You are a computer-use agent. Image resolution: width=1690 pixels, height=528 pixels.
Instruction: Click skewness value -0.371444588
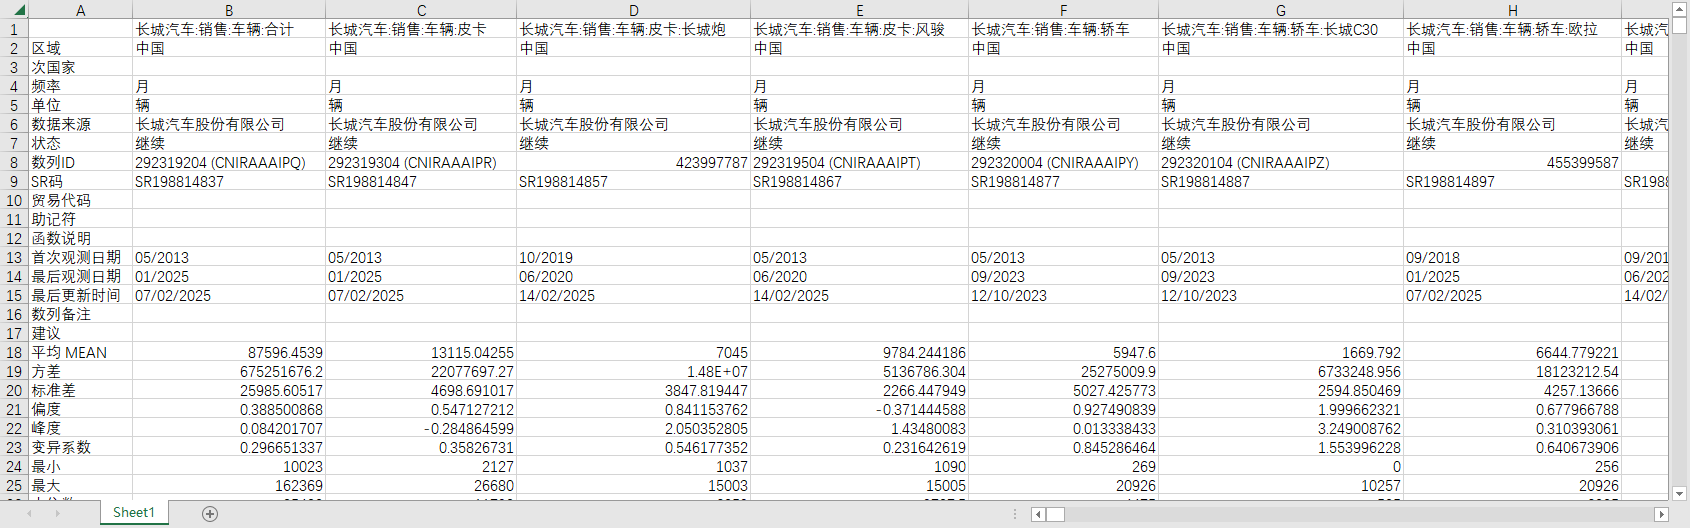tap(859, 409)
